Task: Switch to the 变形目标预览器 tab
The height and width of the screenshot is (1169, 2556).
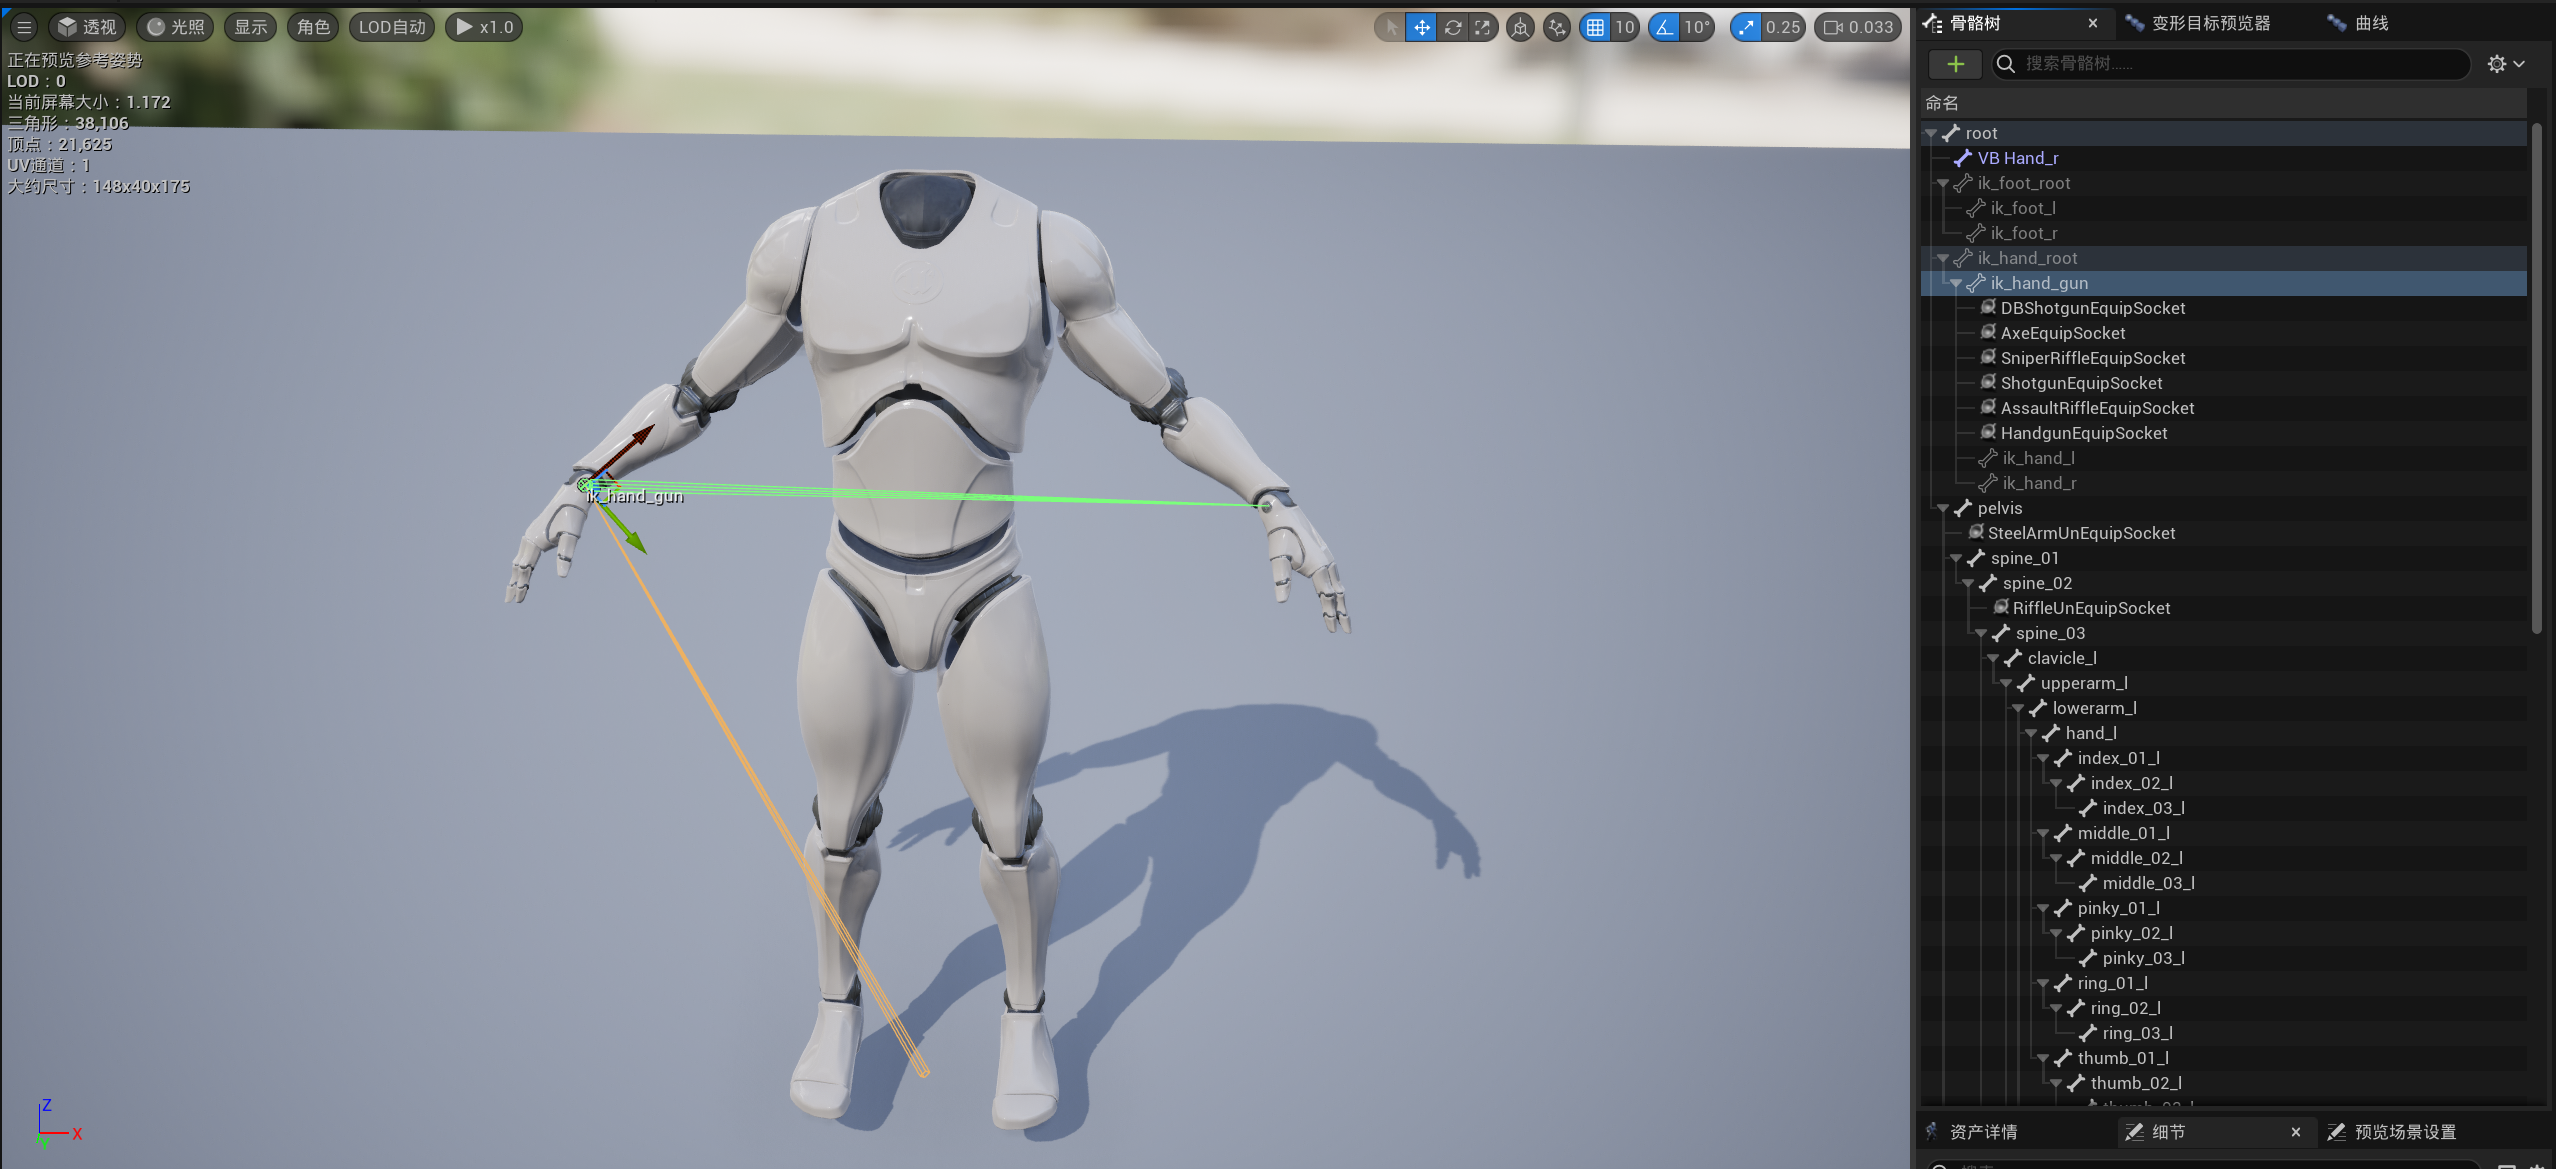Action: (2210, 23)
